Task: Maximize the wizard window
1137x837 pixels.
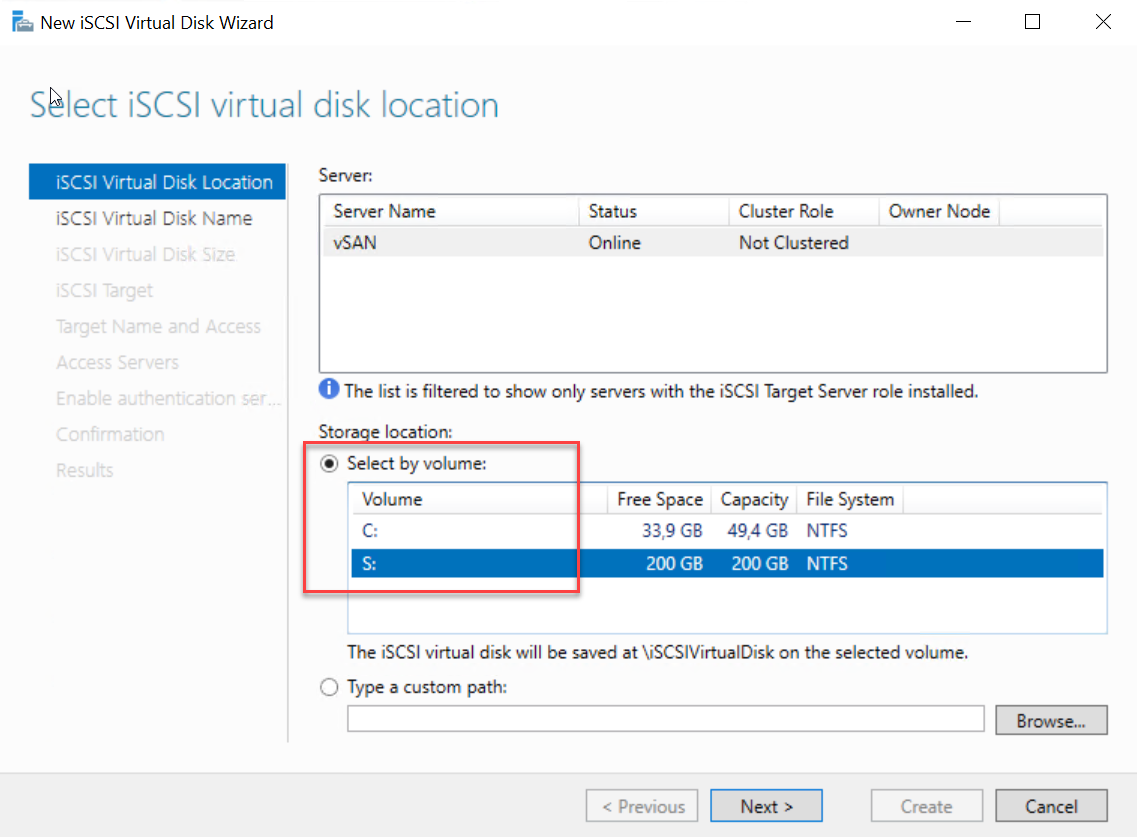Action: (1033, 22)
